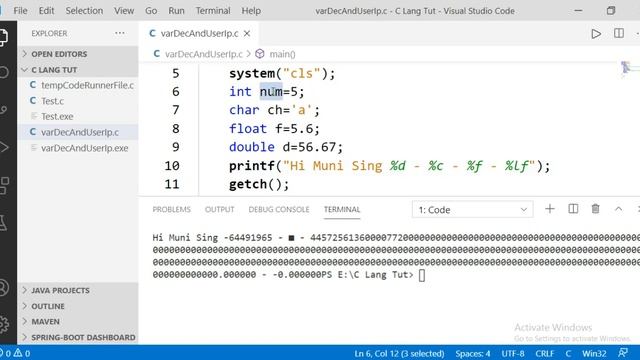Screen dimensions: 640x360
Task: Click the feedback icon in status bar
Action: pos(623,353)
